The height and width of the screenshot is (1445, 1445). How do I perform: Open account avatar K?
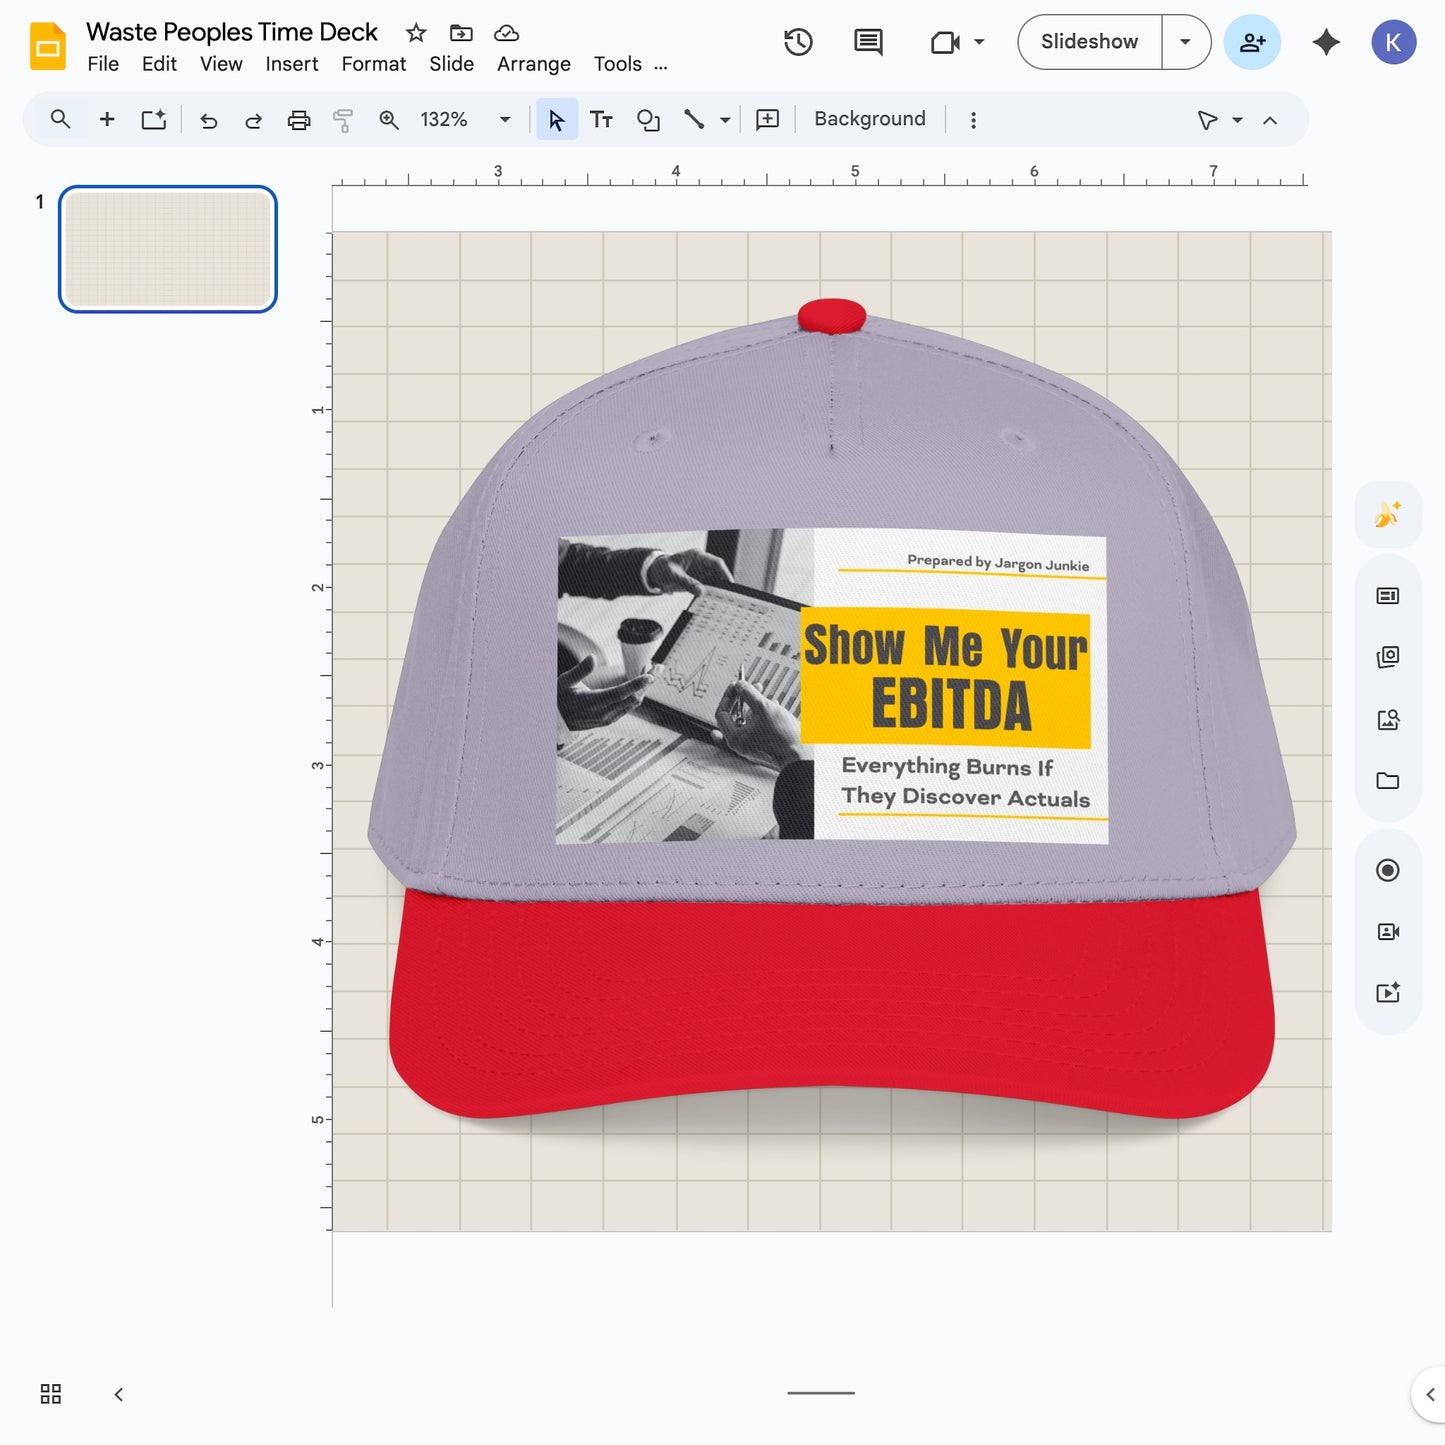click(1393, 42)
